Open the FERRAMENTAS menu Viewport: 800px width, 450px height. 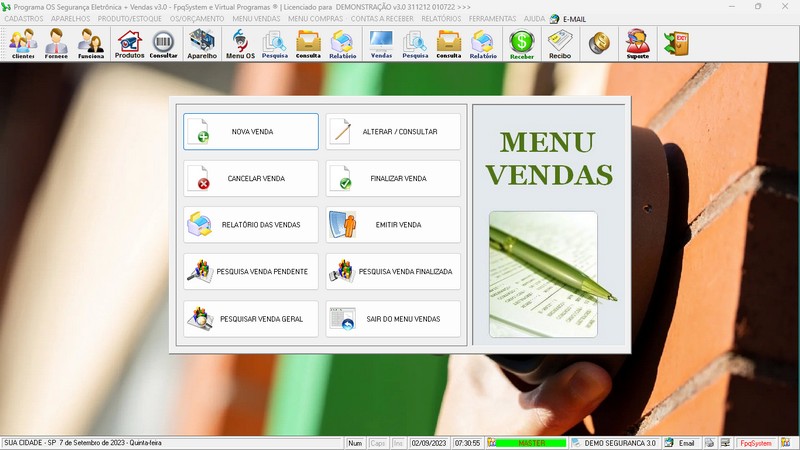(492, 19)
